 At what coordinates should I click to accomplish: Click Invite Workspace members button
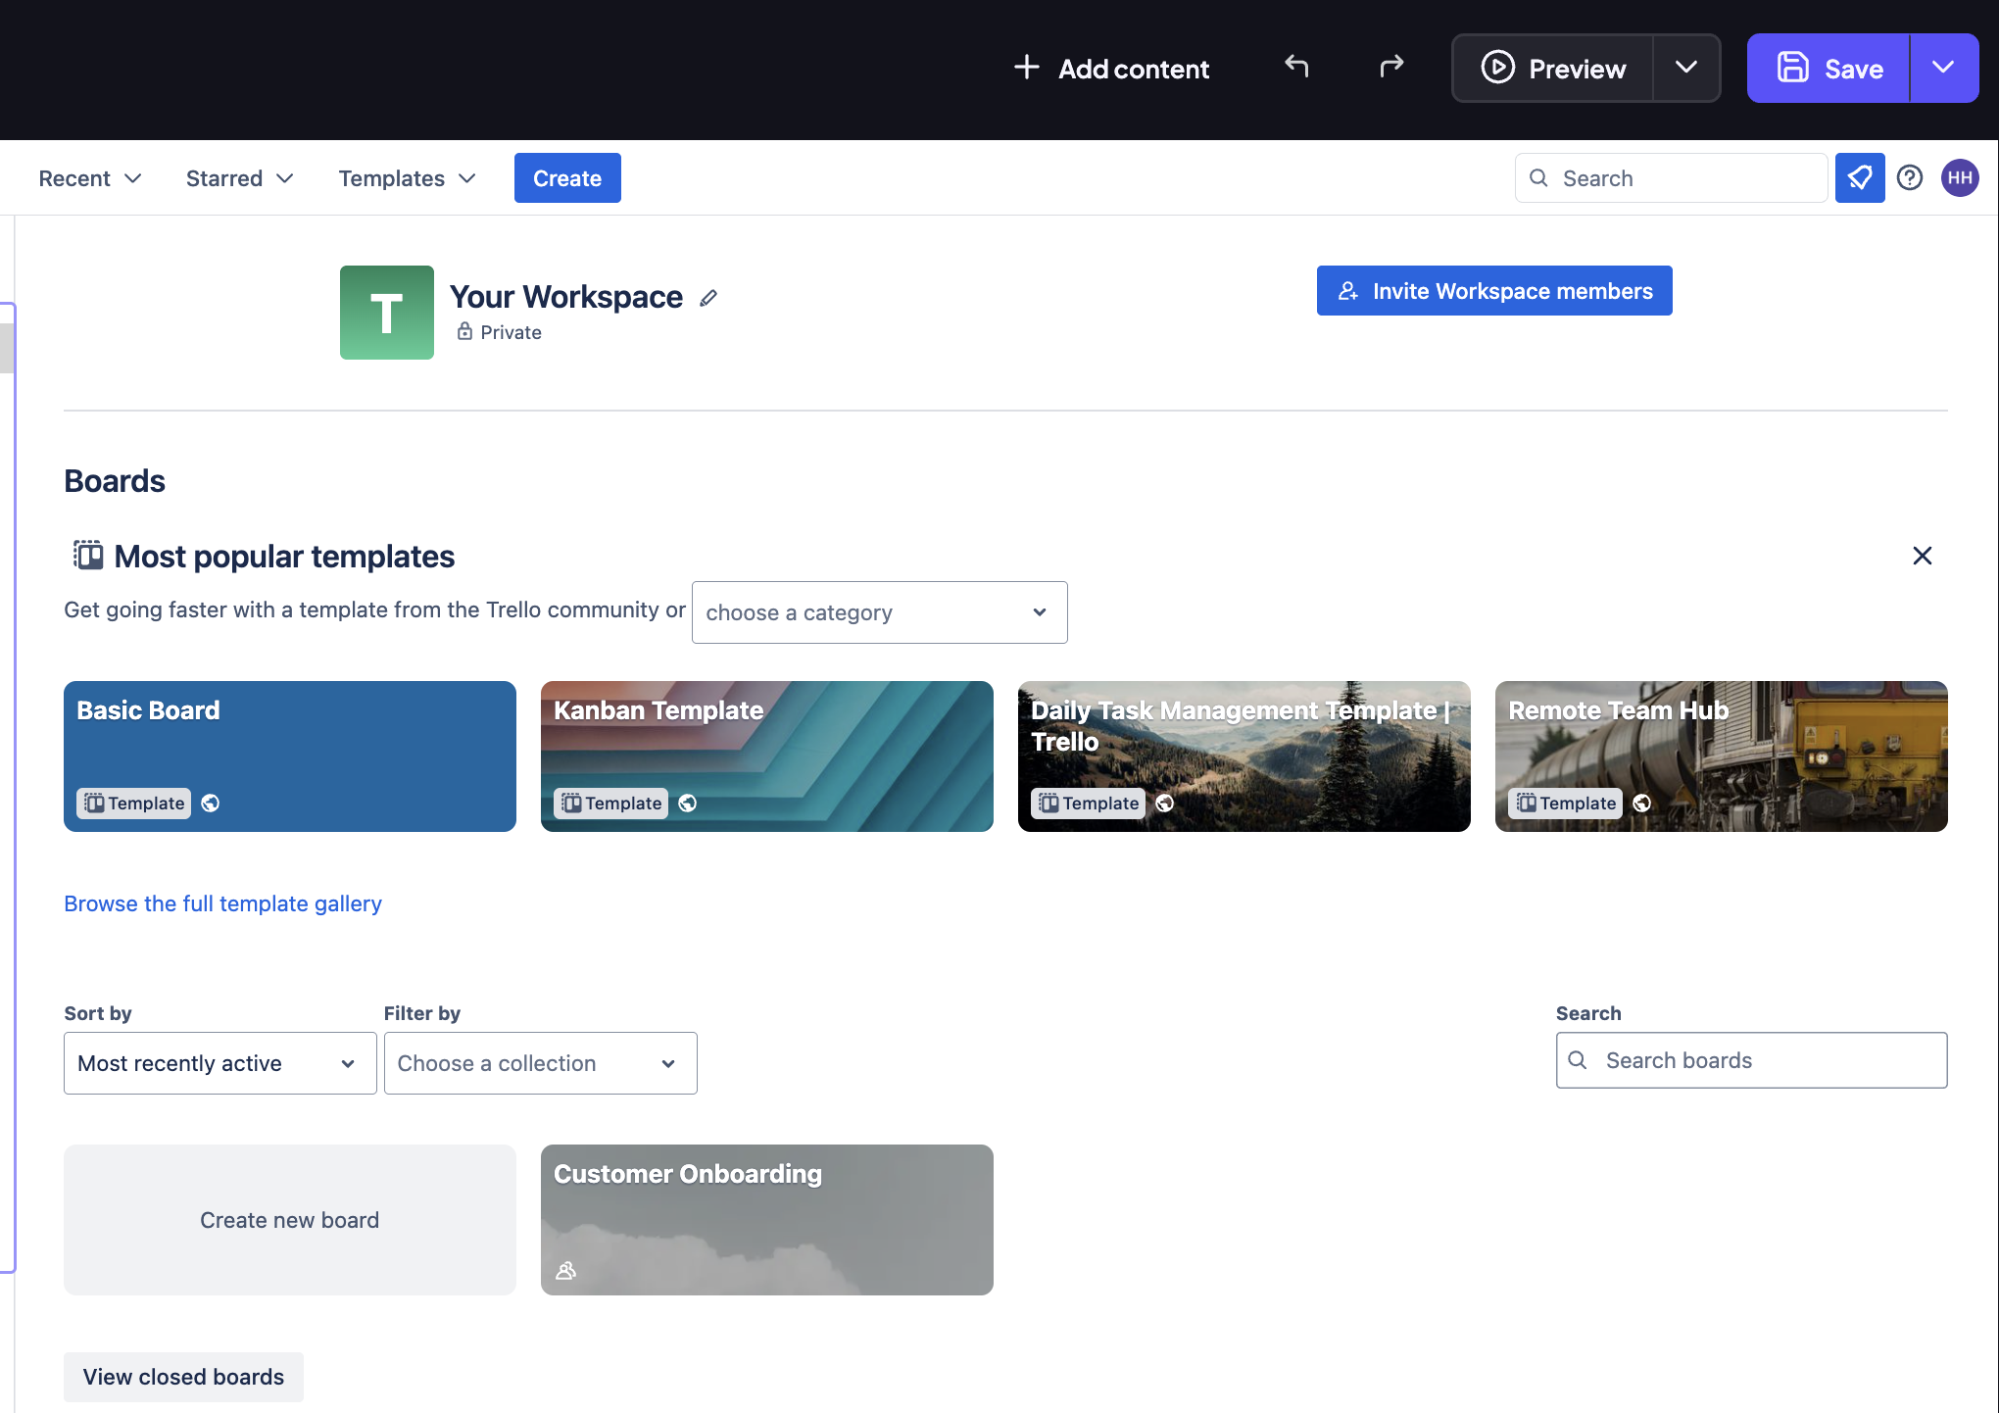pos(1493,291)
